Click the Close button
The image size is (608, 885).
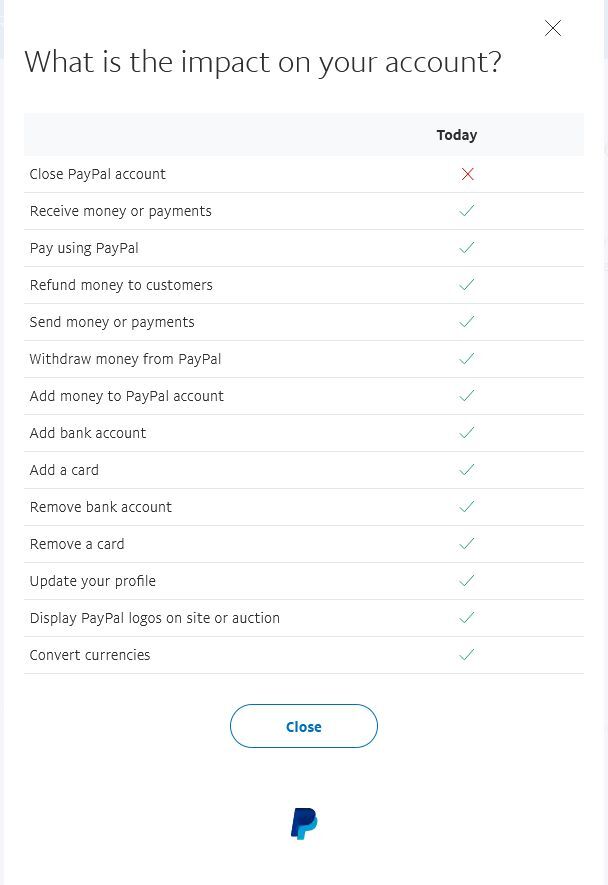(303, 727)
